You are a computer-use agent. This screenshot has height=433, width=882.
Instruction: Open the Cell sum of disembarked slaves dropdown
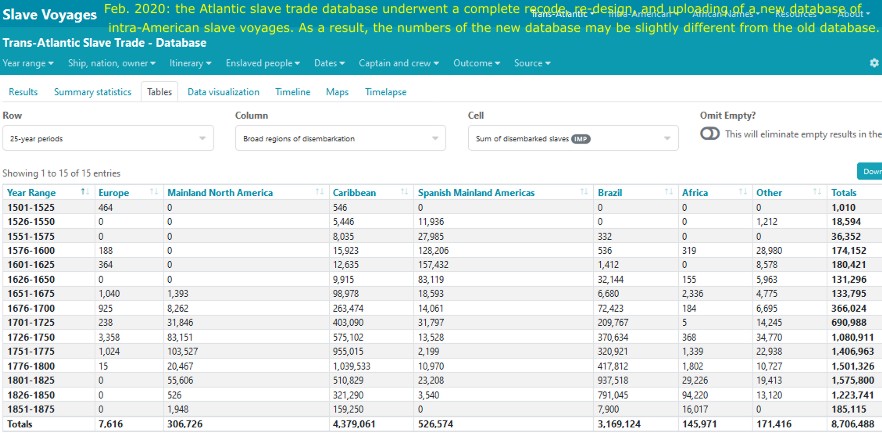[x=573, y=139]
